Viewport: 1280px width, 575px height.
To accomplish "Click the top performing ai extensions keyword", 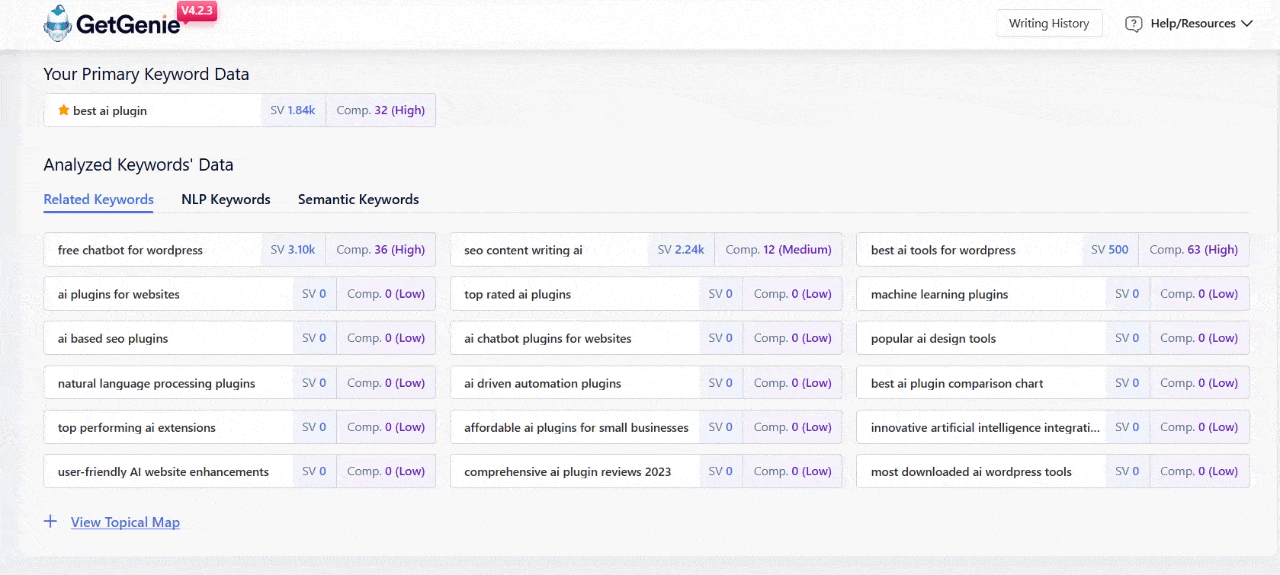I will coord(136,428).
